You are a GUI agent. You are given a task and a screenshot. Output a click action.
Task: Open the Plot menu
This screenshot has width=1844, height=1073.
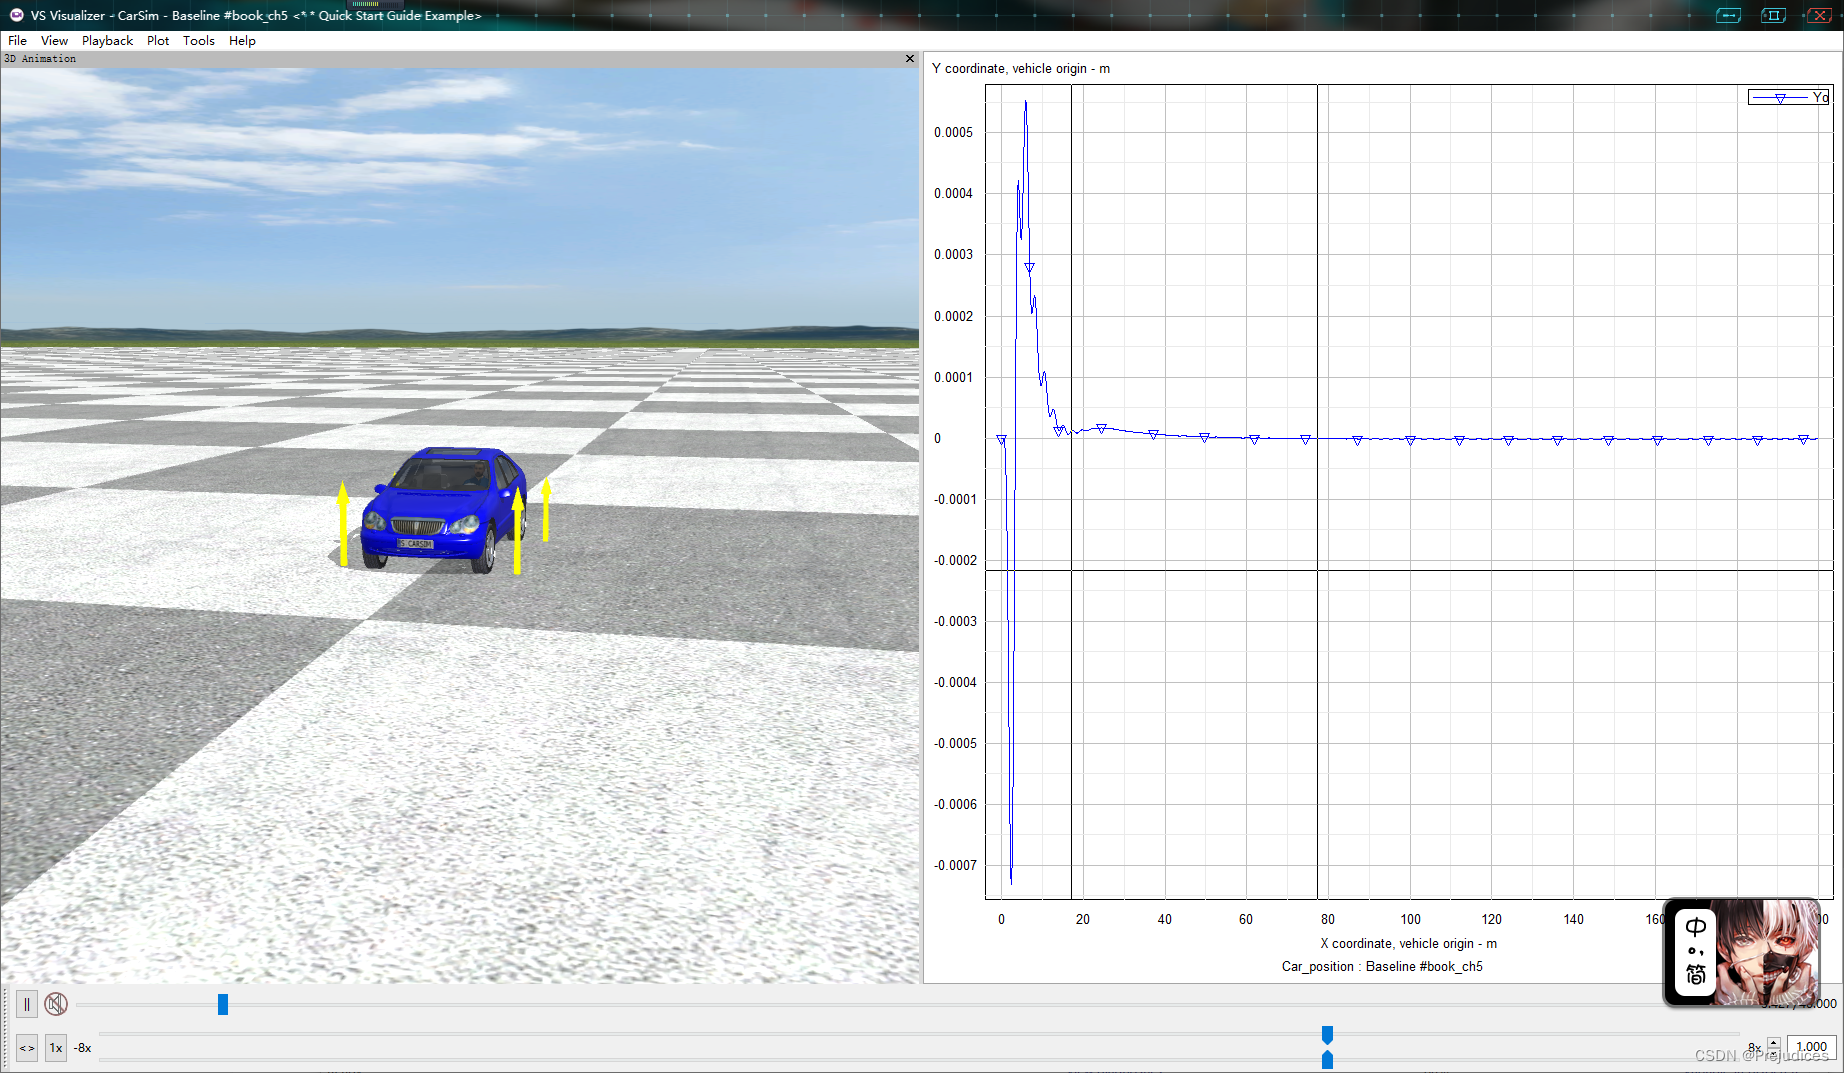tap(158, 41)
